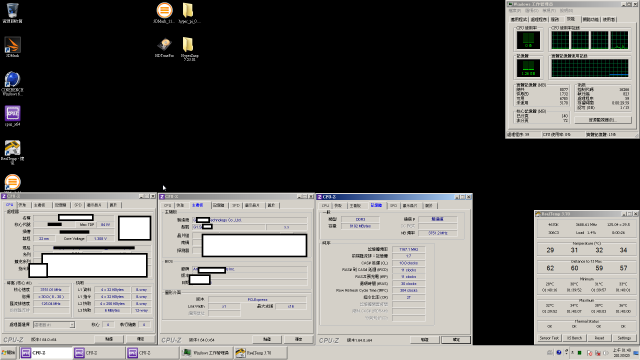Image resolution: width=640 pixels, height=360 pixels.
Task: Switch to RealTemp 3.70 in the taskbar
Action: click(x=260, y=353)
